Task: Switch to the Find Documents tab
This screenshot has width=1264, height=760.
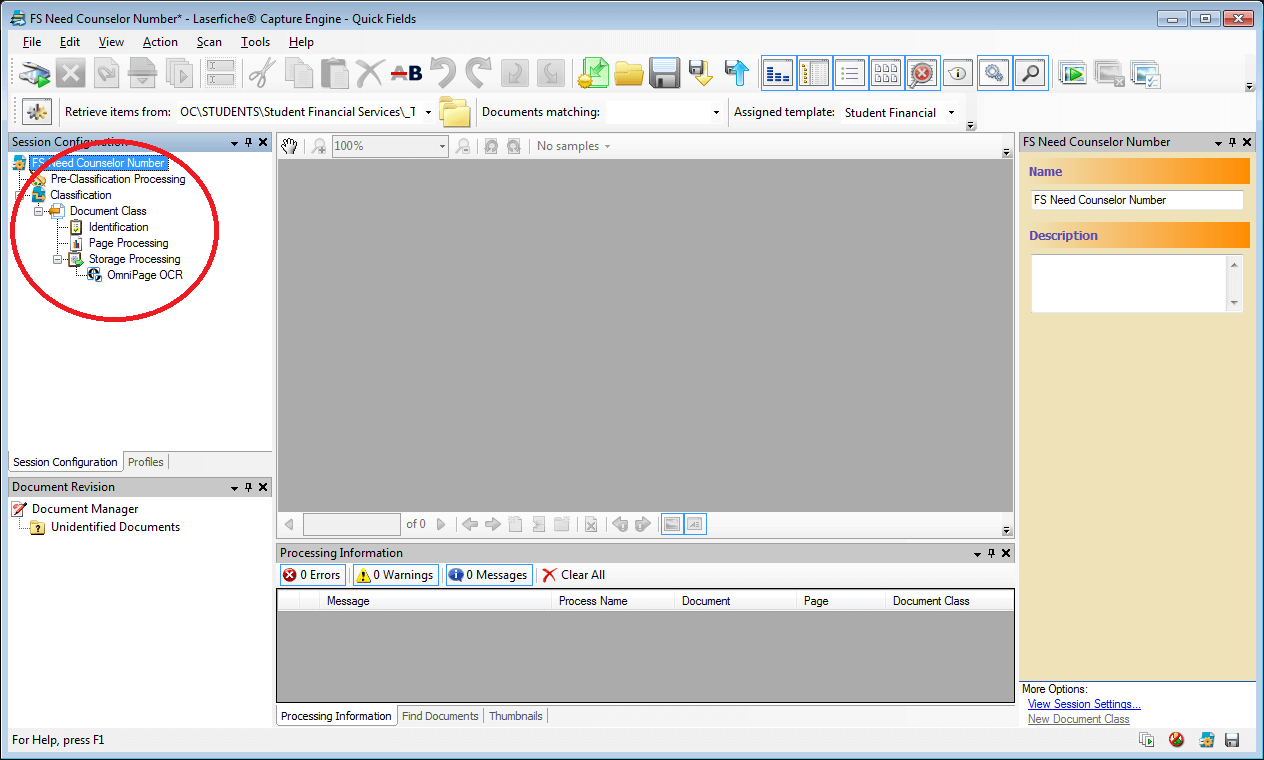Action: [x=440, y=716]
